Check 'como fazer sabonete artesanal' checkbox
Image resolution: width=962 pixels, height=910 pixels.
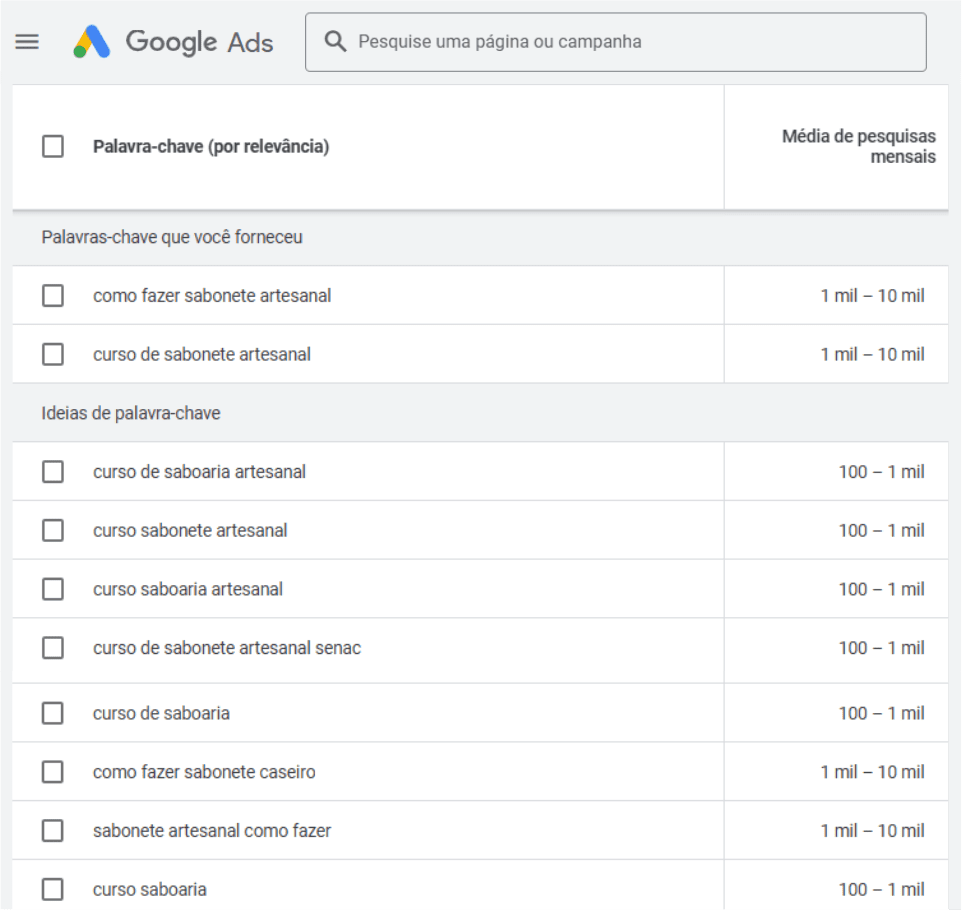click(53, 296)
